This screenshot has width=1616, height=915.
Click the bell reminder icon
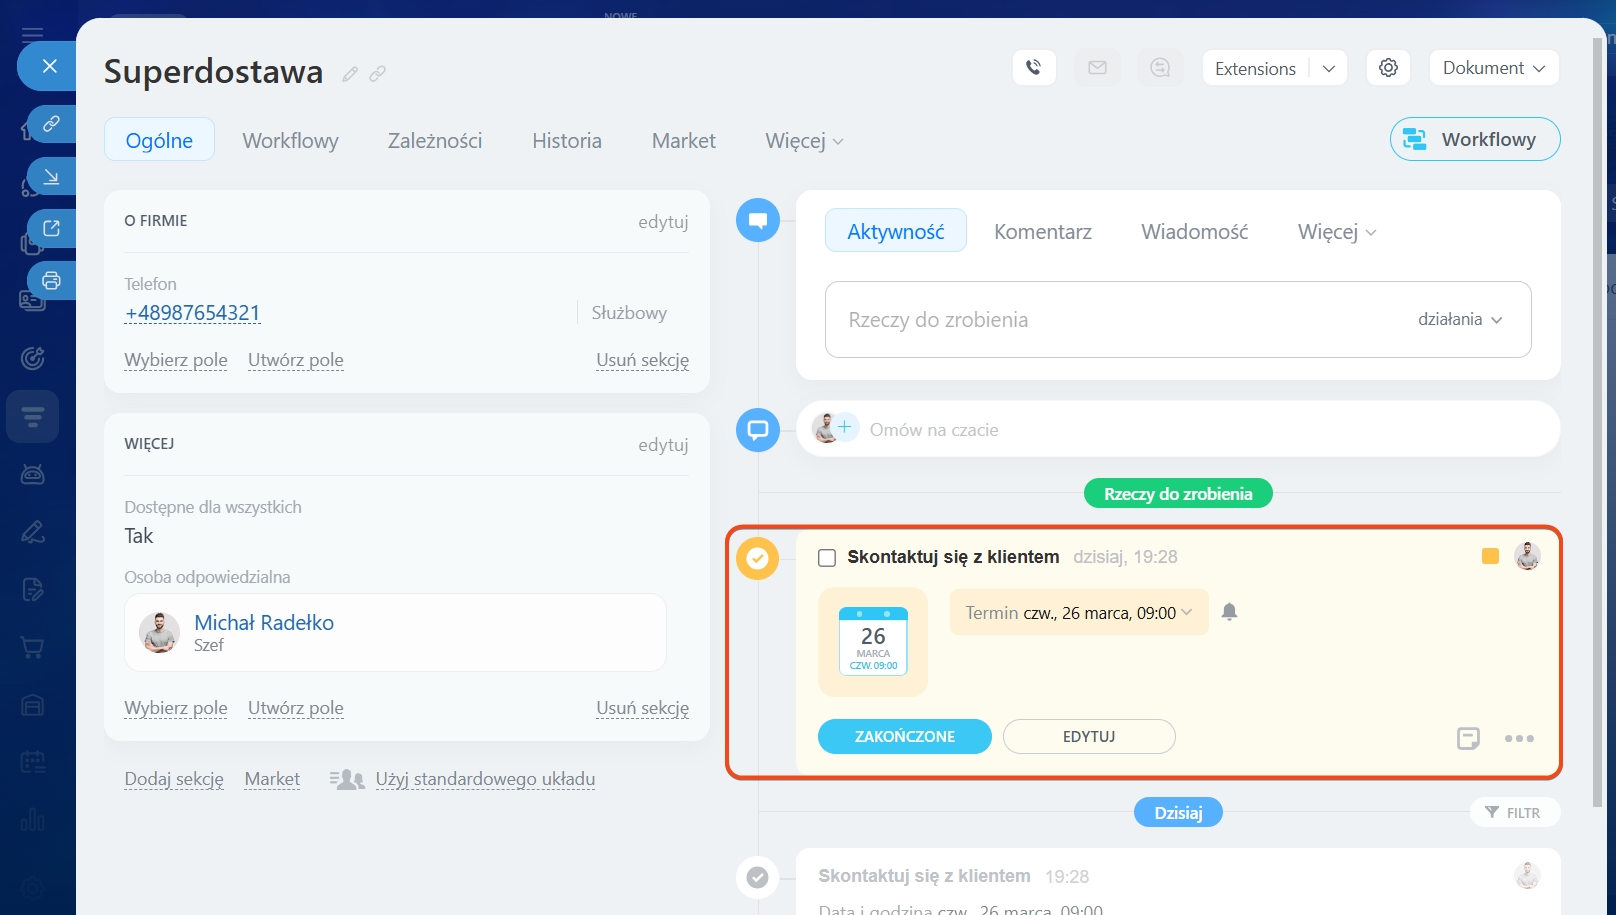point(1230,612)
